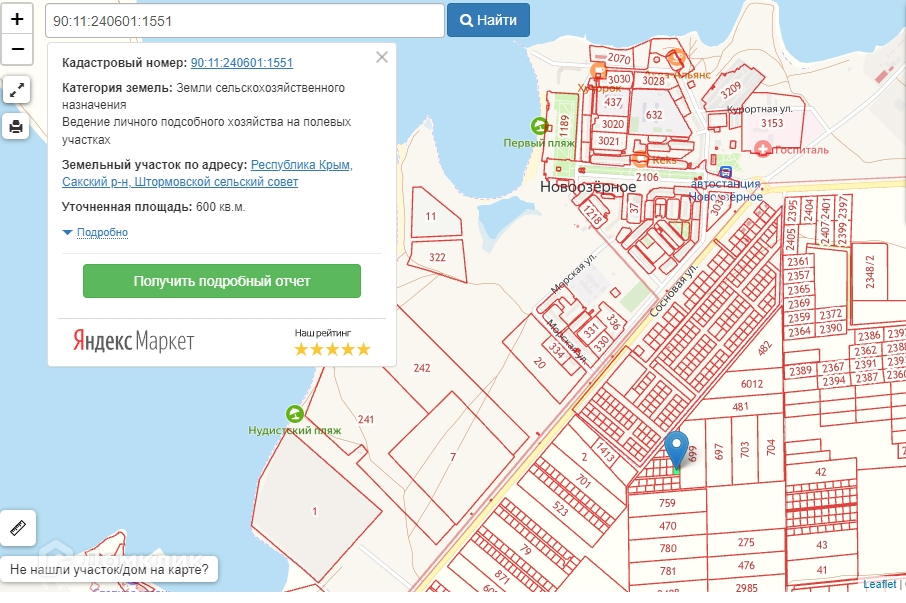Click the Получить подробный отчет button
The image size is (906, 603).
click(x=221, y=281)
